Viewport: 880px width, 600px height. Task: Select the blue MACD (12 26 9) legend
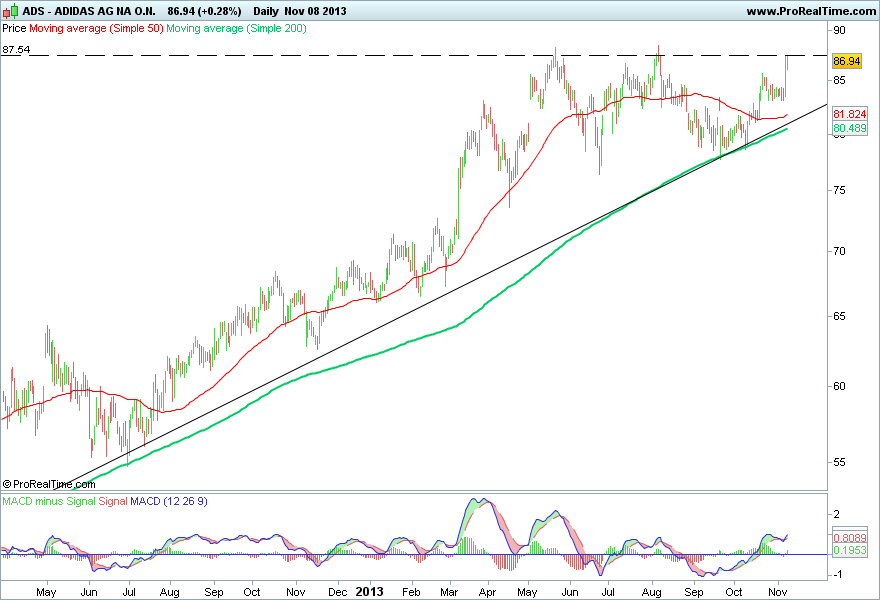pos(169,501)
